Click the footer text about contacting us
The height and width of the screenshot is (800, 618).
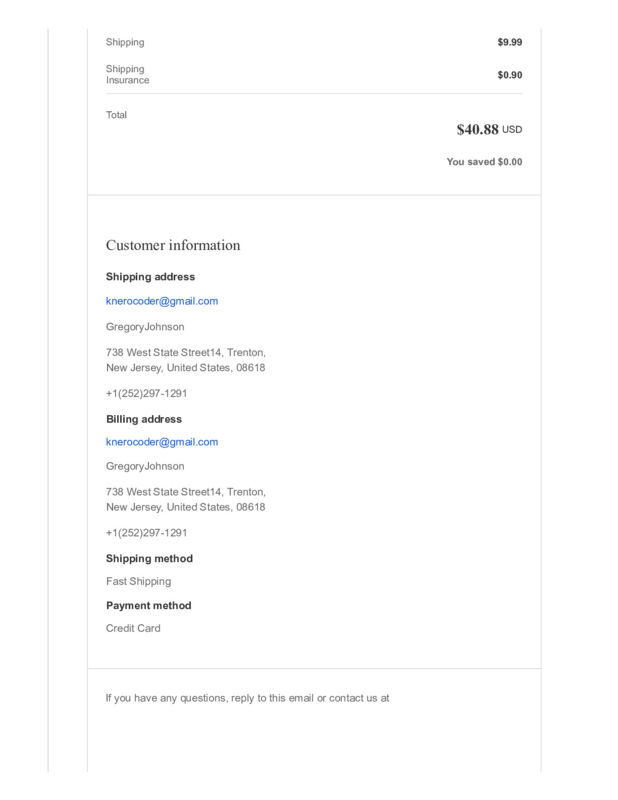248,698
